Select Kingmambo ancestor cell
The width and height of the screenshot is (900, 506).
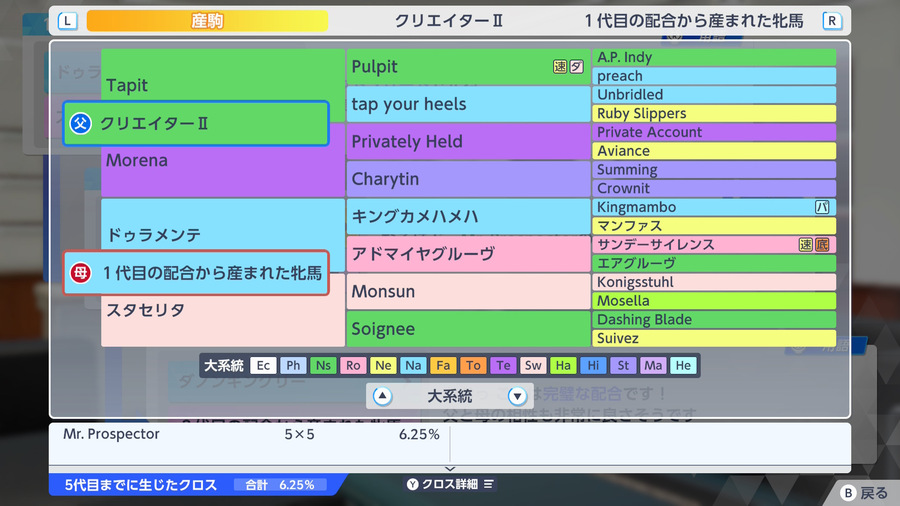click(x=714, y=207)
